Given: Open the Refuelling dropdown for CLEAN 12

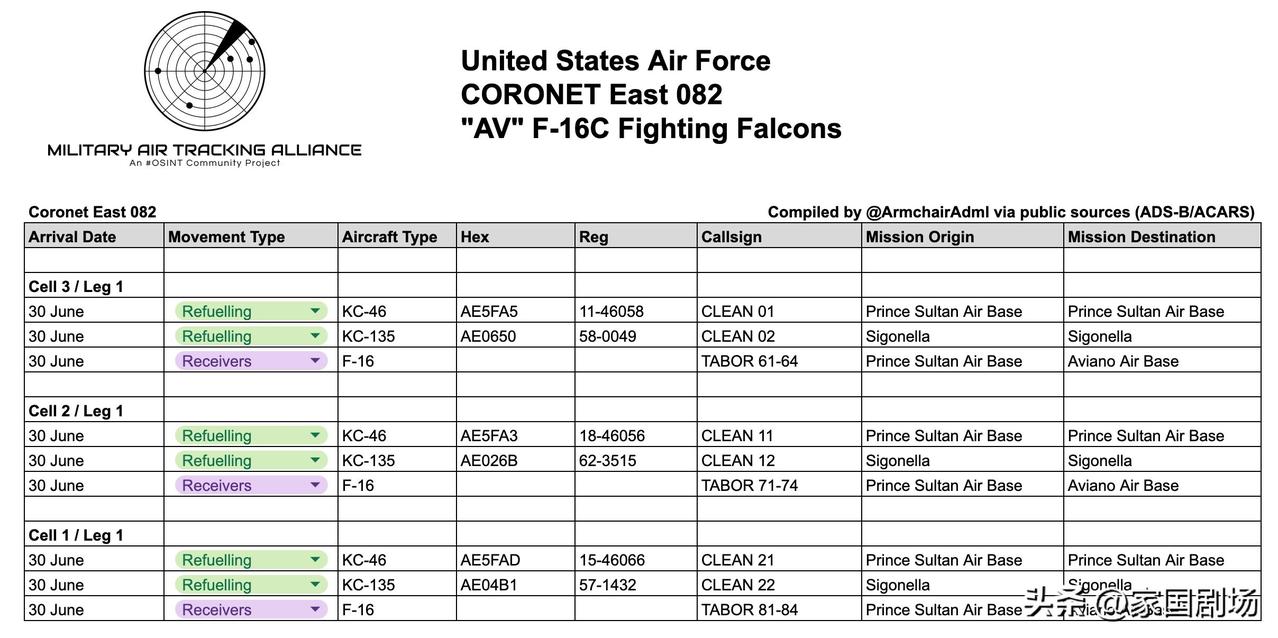Looking at the screenshot, I should 251,461.
